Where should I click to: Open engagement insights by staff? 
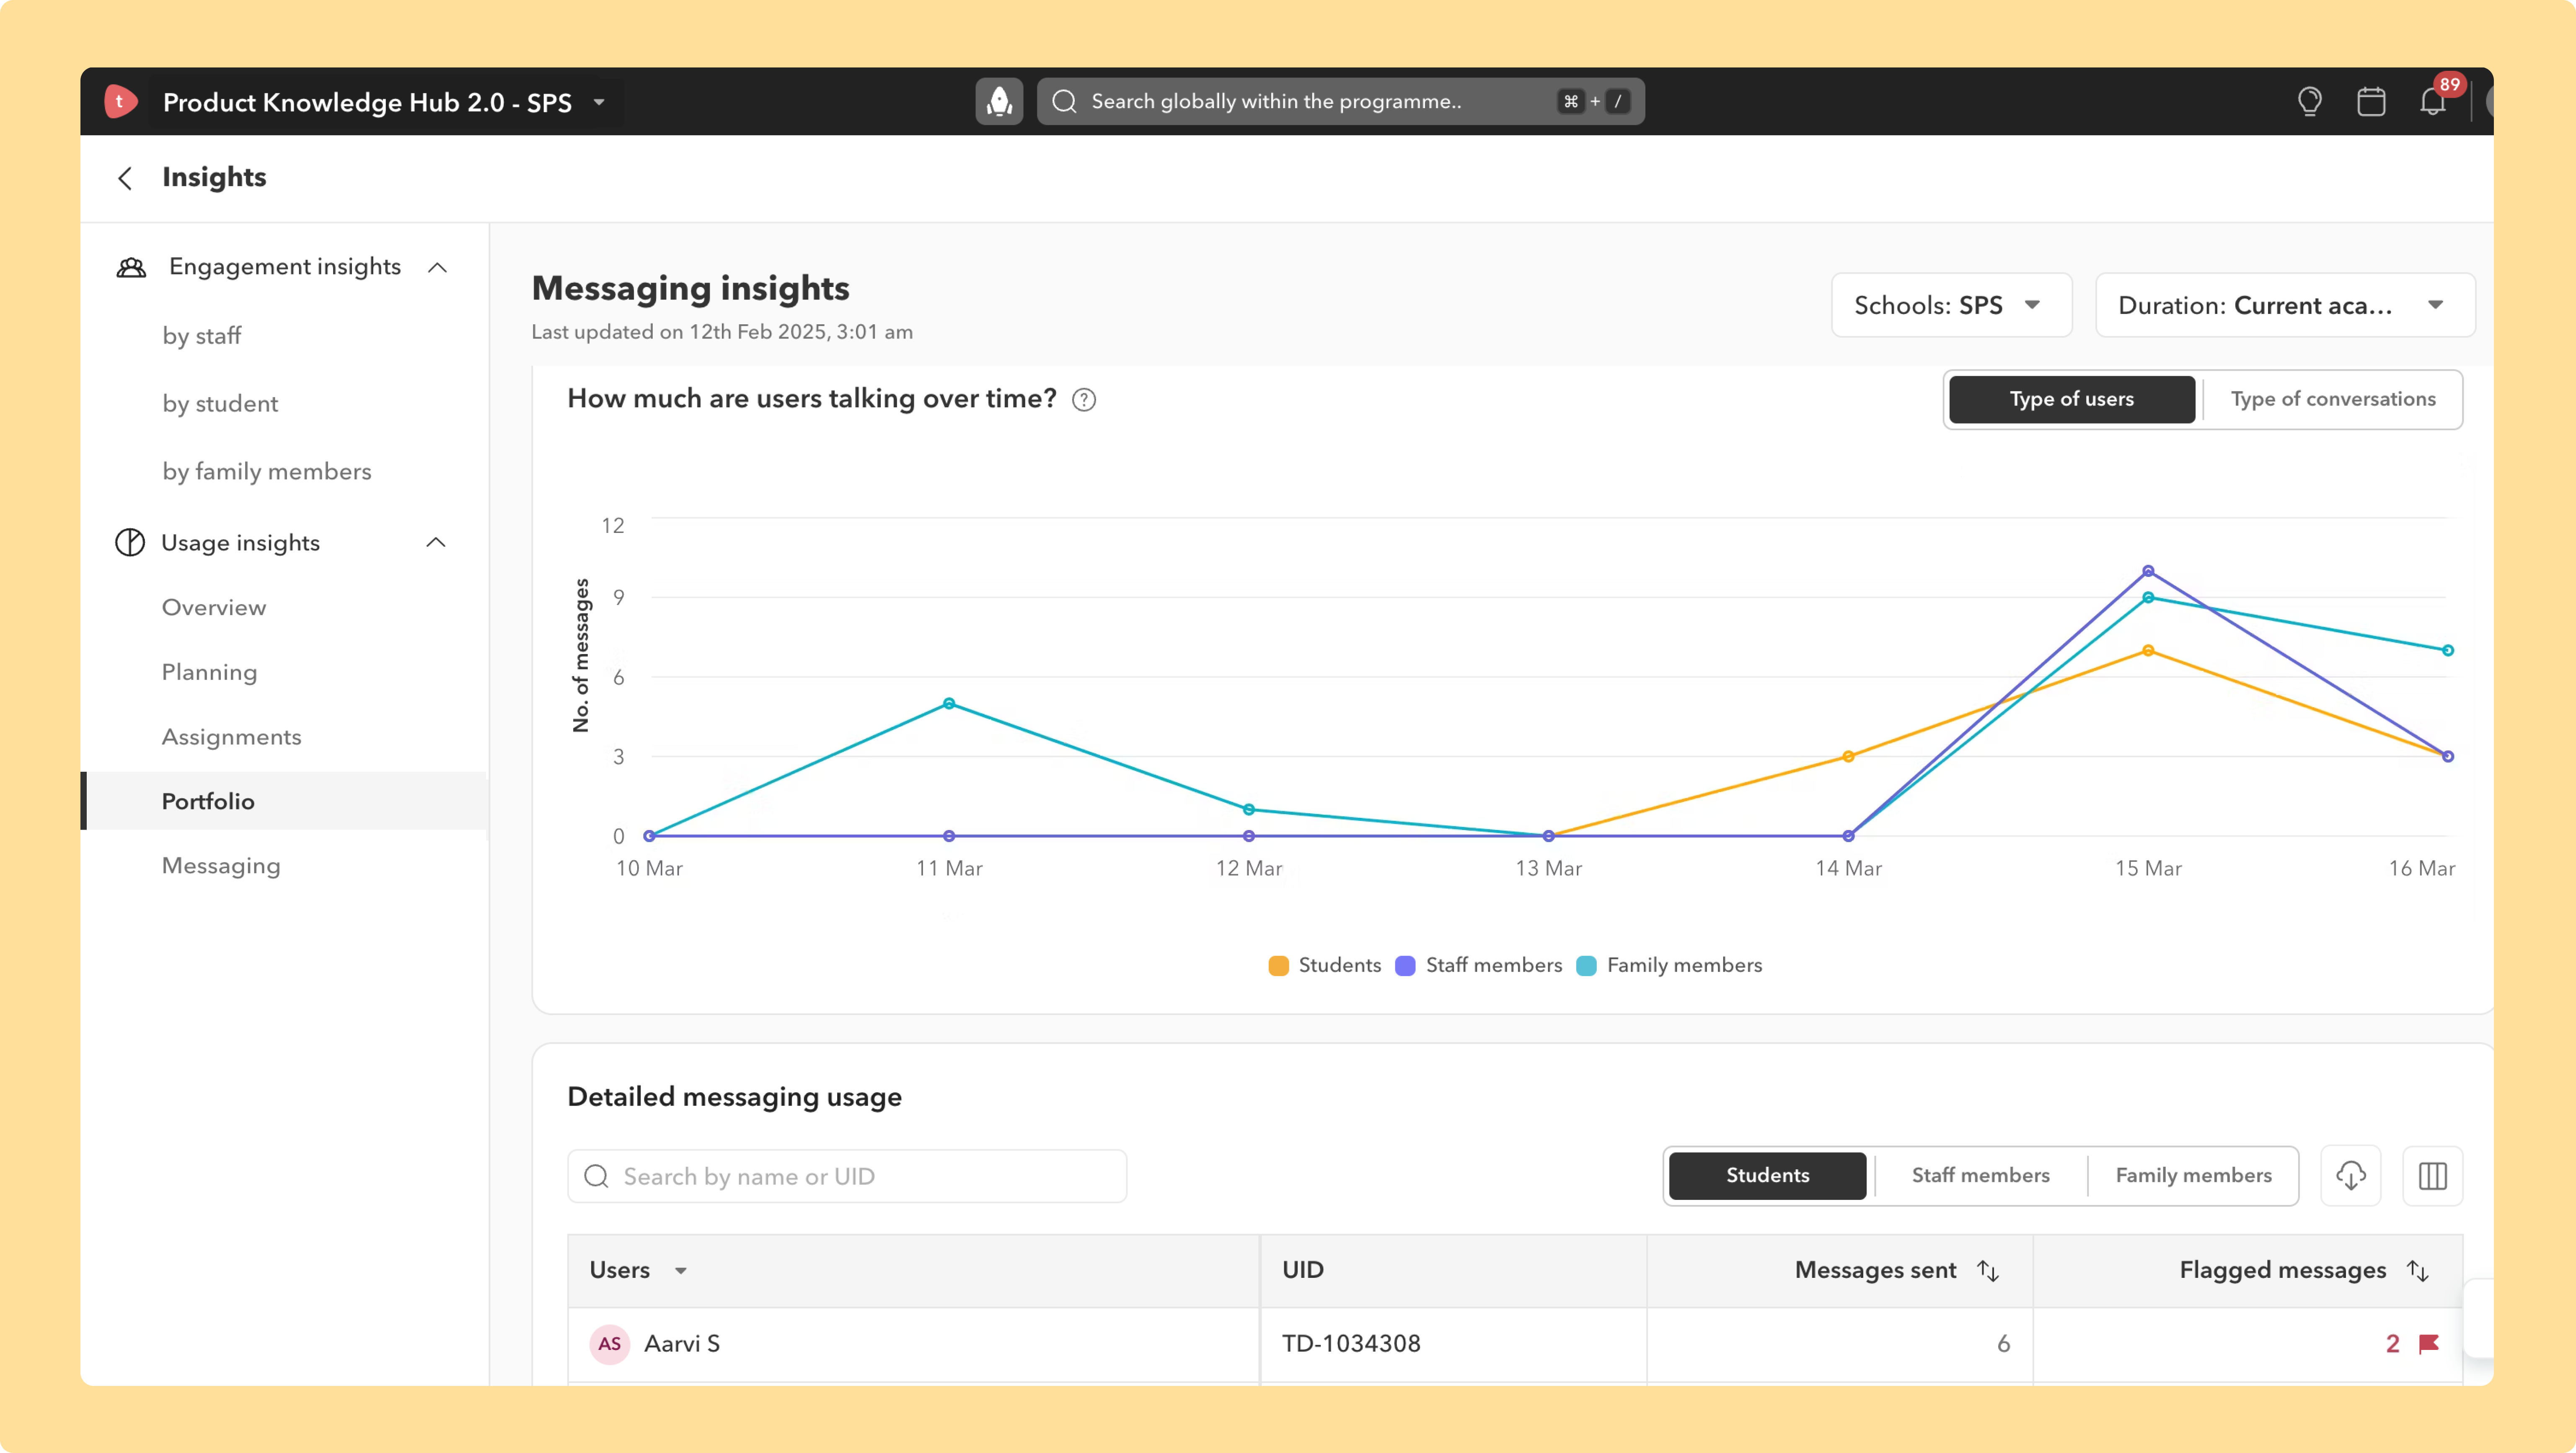tap(202, 336)
